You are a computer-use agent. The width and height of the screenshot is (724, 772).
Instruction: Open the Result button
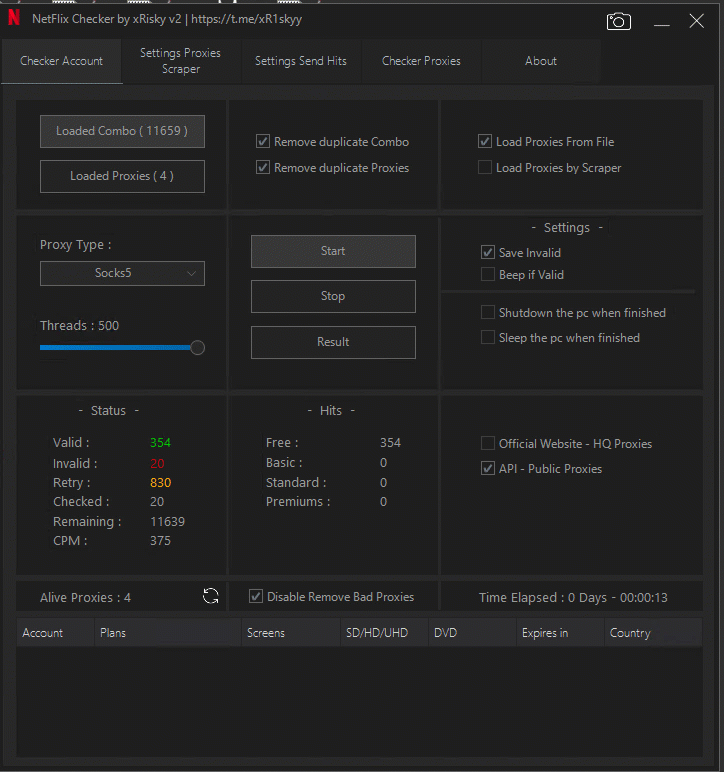click(x=333, y=342)
